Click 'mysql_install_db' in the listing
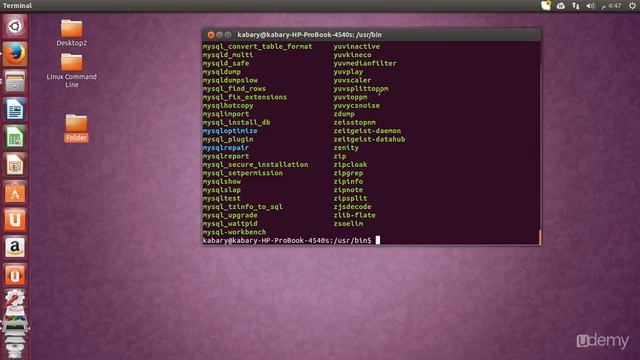Viewport: 640px width, 360px height. 236,122
